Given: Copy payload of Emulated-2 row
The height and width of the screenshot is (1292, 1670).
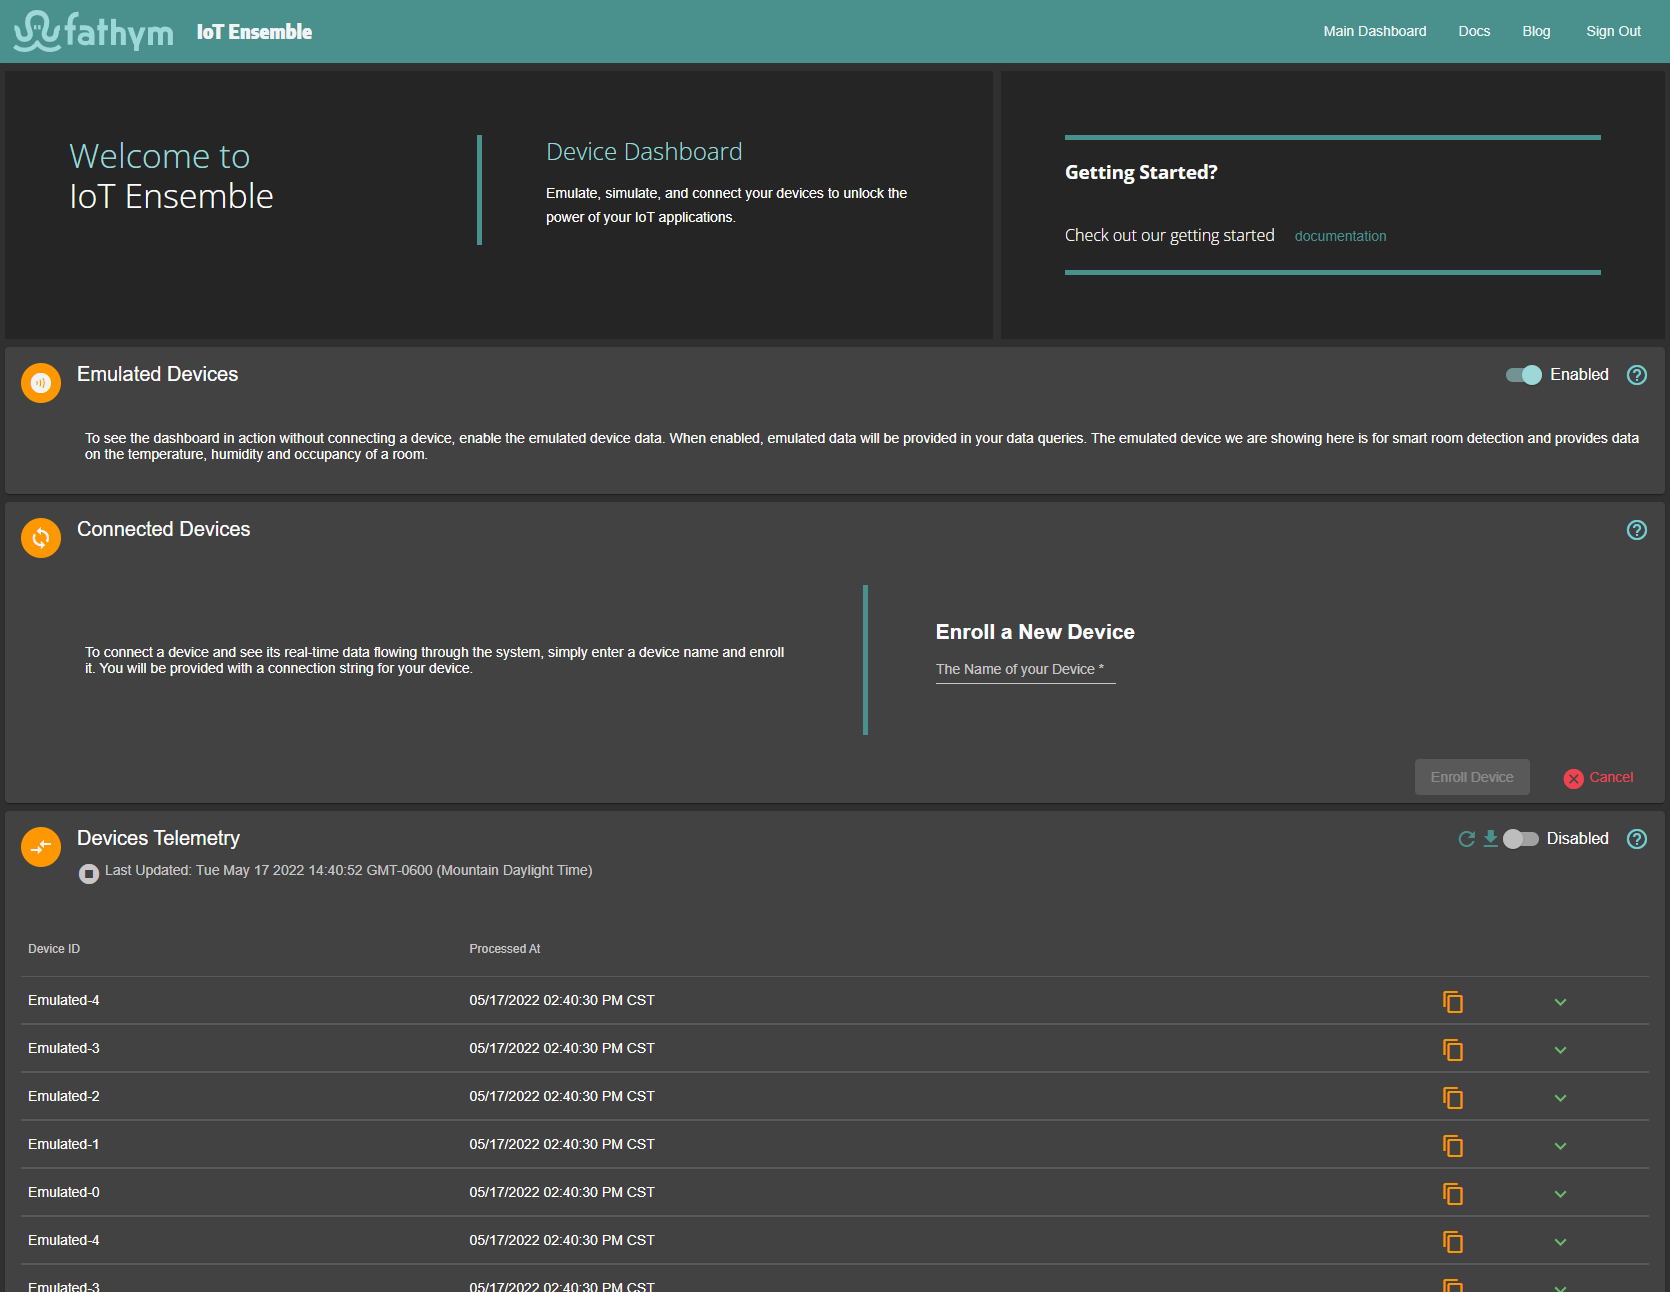Looking at the screenshot, I should pos(1453,1097).
